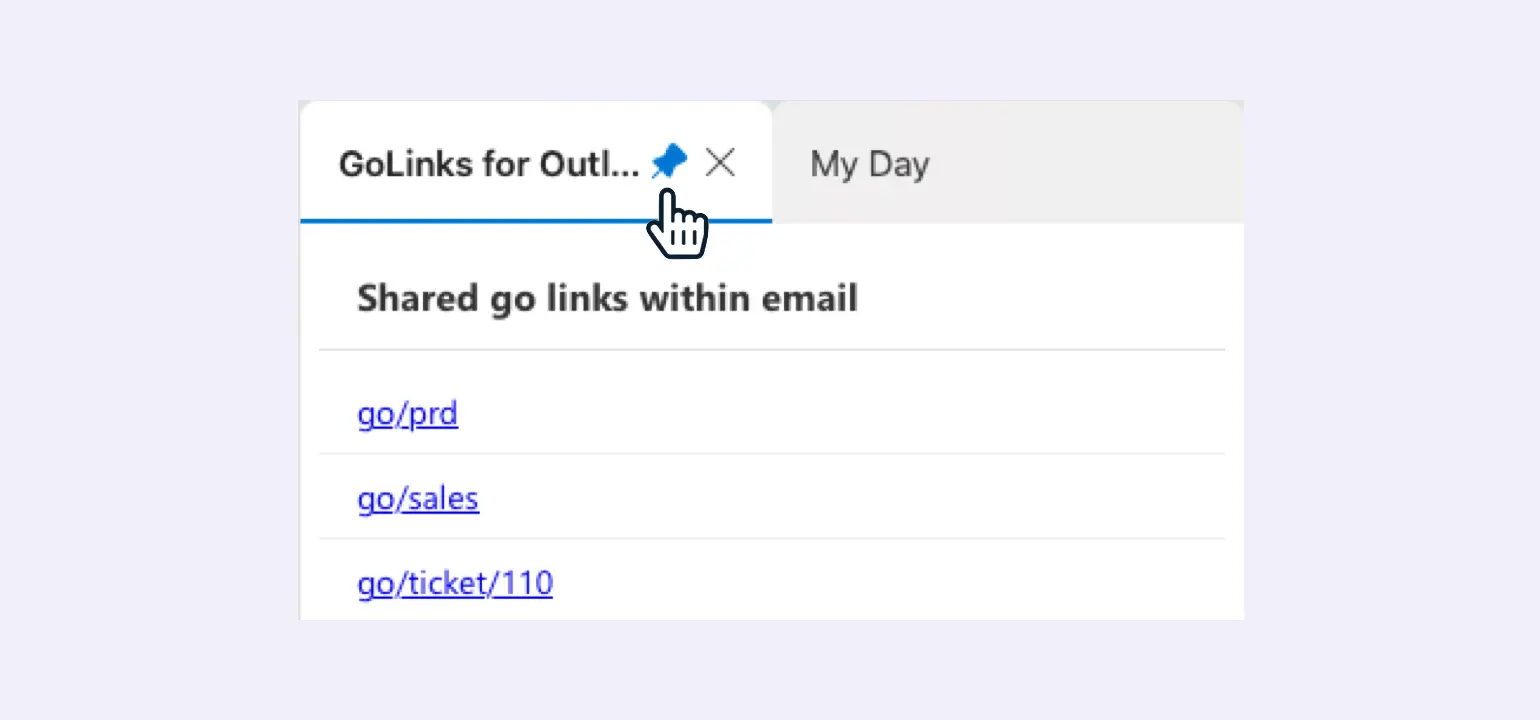Open the My Day tab

pyautogui.click(x=869, y=164)
